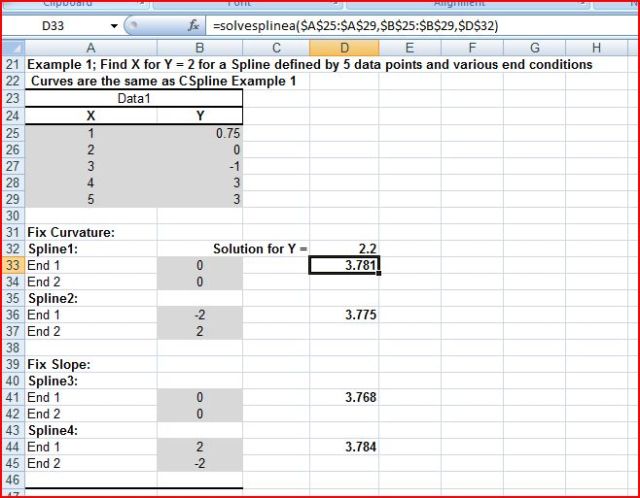
Task: Click the 2.2 value beside Solution for Y
Action: (x=344, y=248)
